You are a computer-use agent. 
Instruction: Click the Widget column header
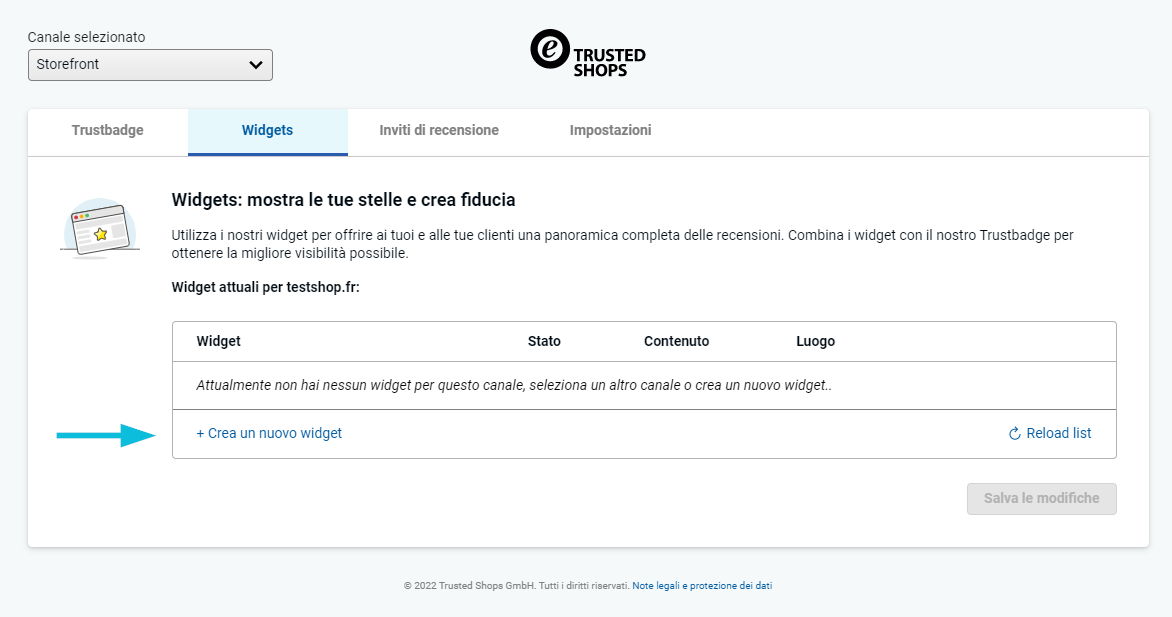(218, 341)
